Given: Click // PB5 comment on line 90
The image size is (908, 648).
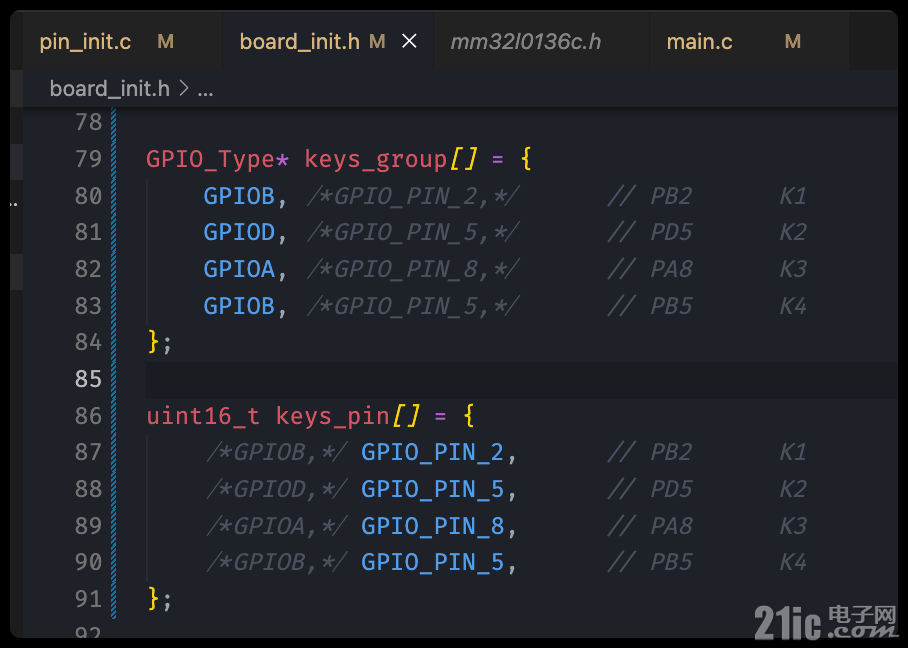Looking at the screenshot, I should click(x=650, y=562).
